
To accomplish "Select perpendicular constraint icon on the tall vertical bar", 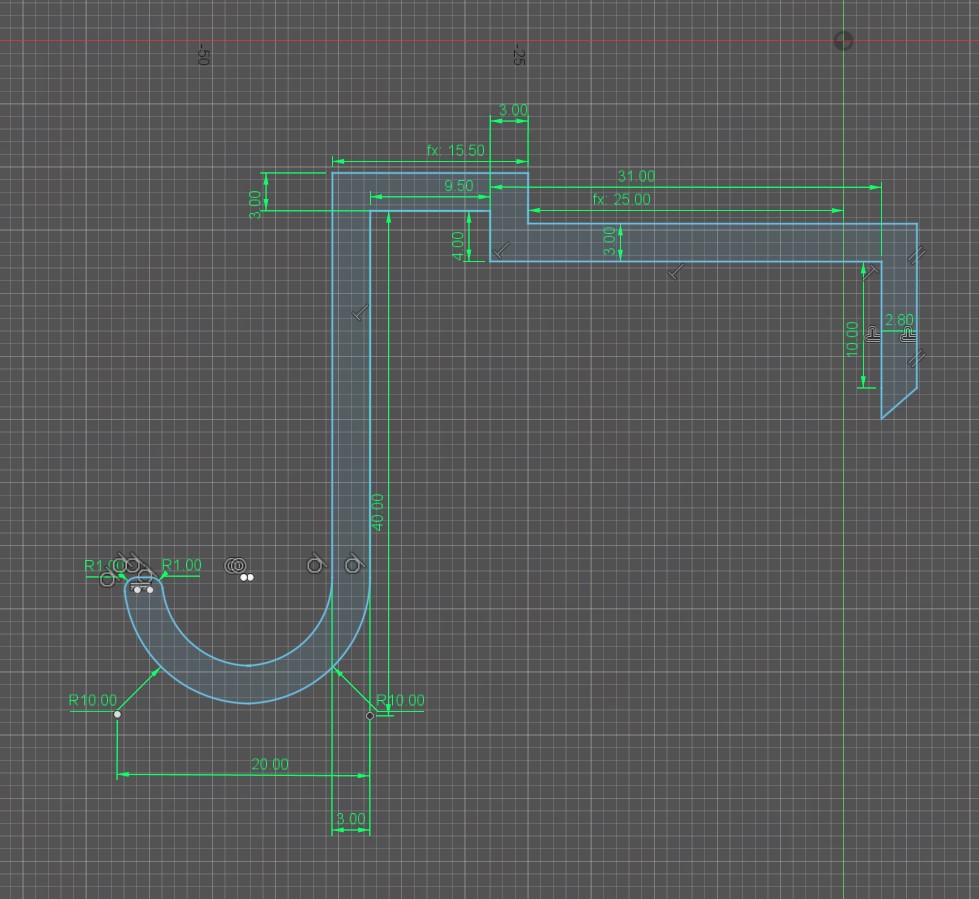I will [x=360, y=312].
